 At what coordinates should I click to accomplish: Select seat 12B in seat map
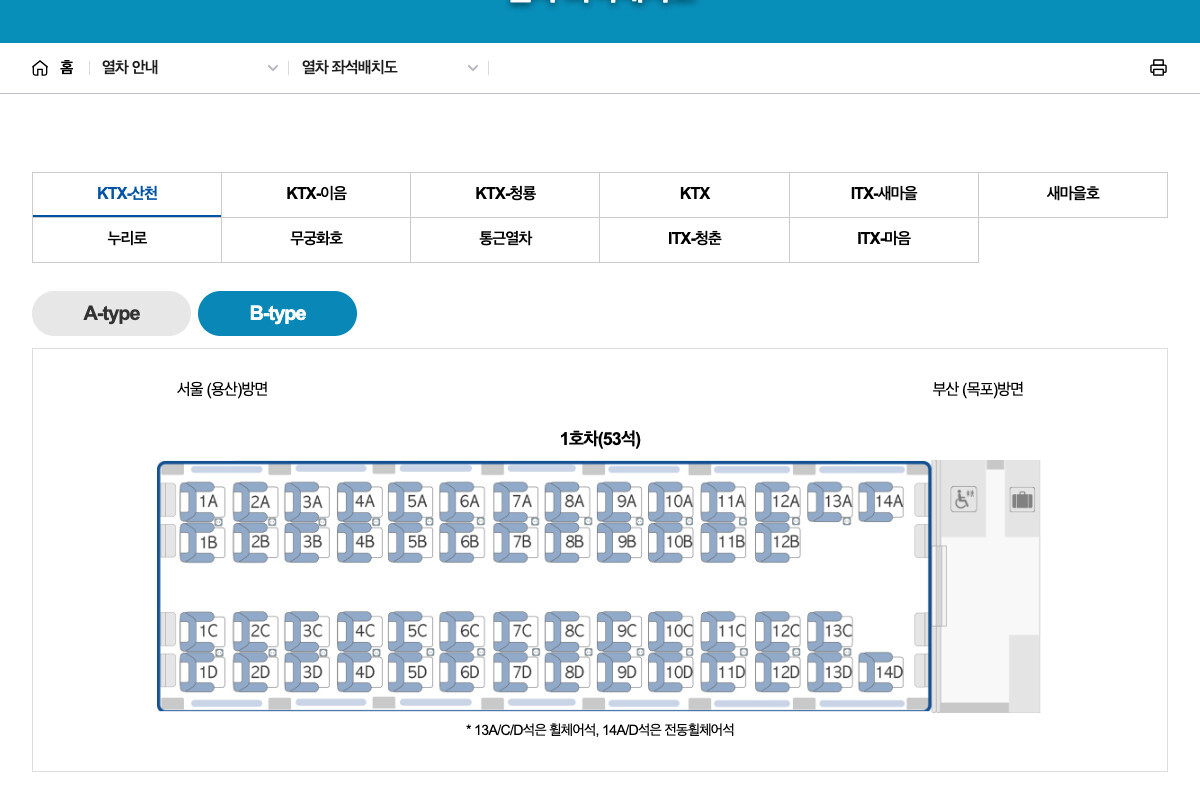click(778, 542)
